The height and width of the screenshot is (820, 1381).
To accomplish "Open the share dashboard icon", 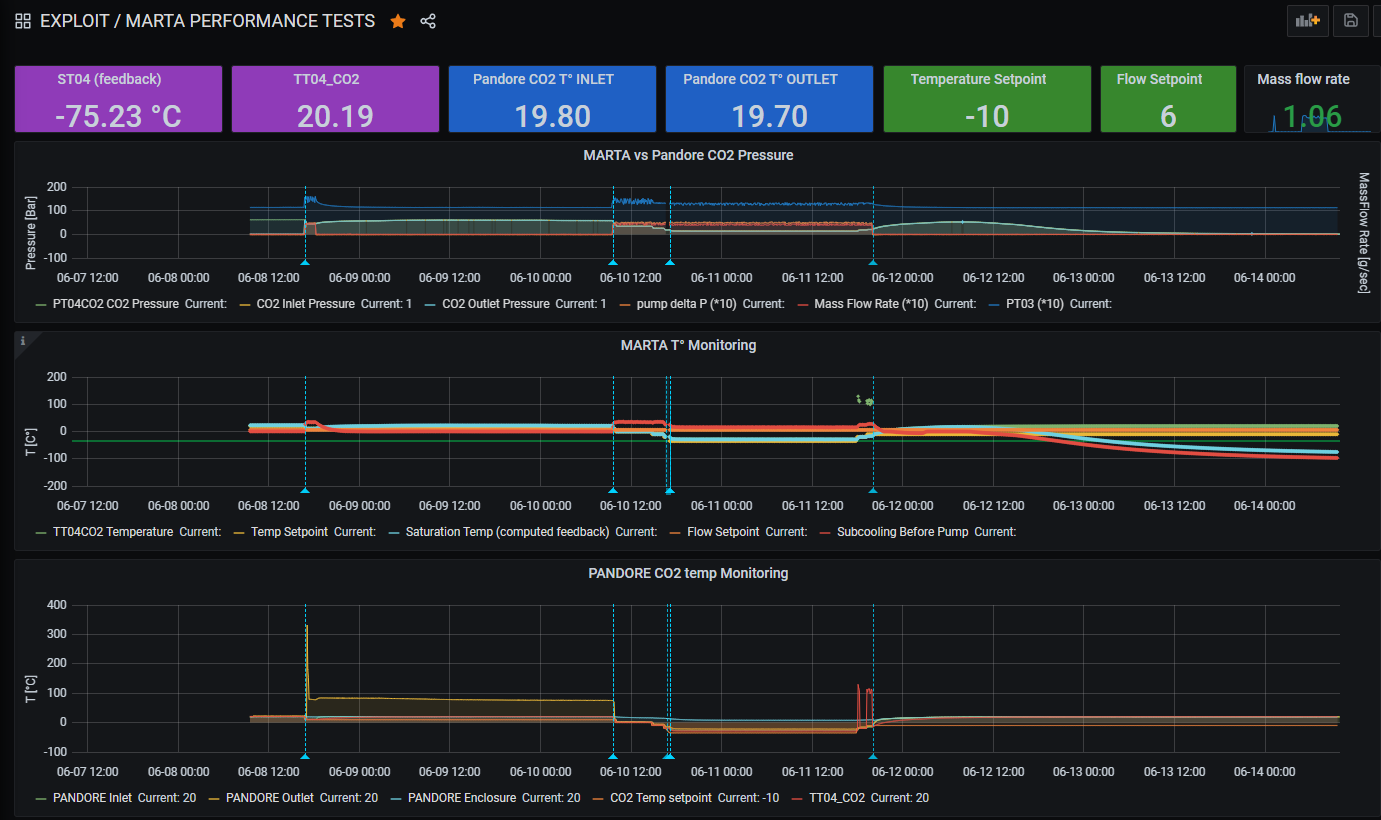I will pos(428,21).
